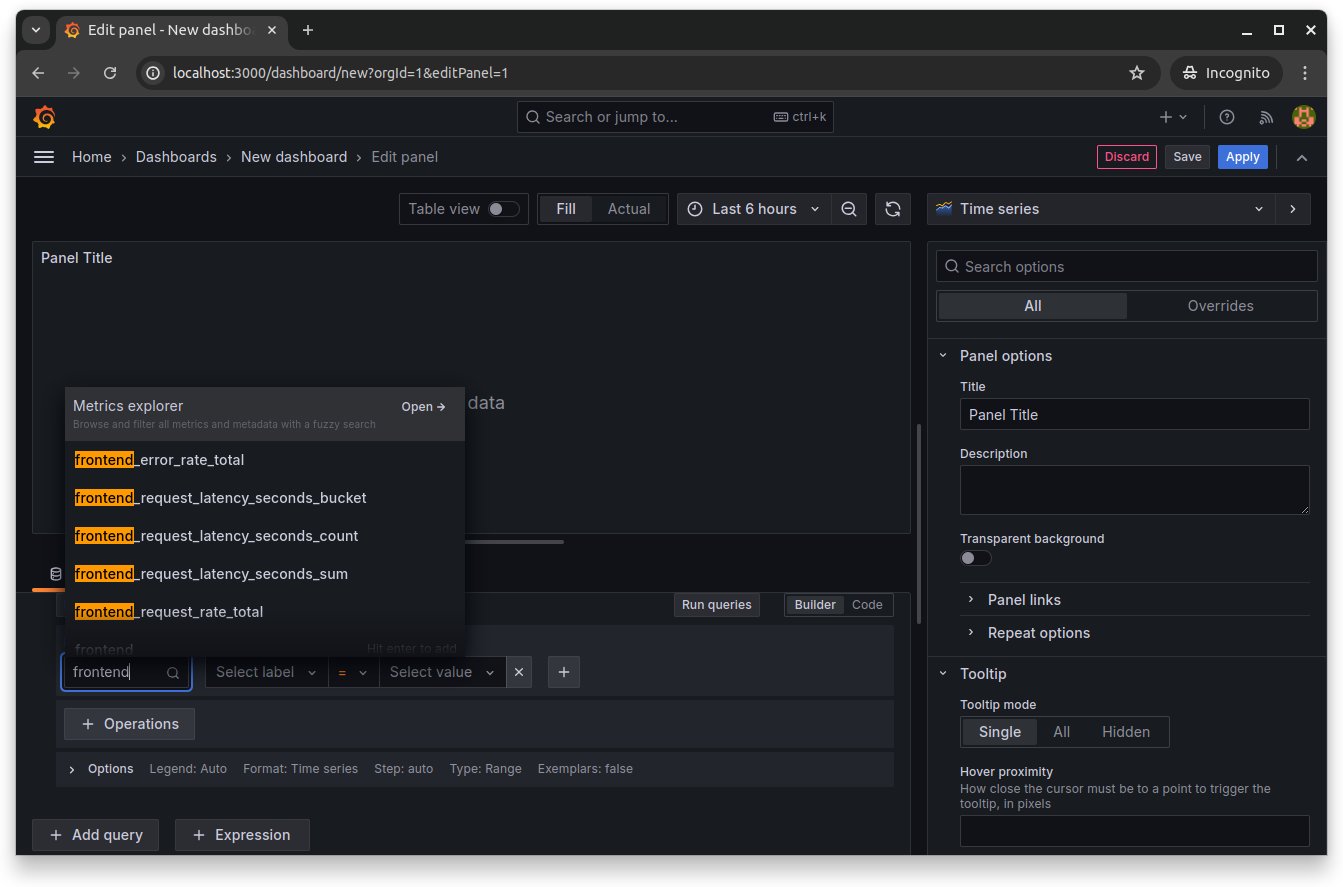
Task: Click the plus icon in top bar
Action: [1173, 117]
